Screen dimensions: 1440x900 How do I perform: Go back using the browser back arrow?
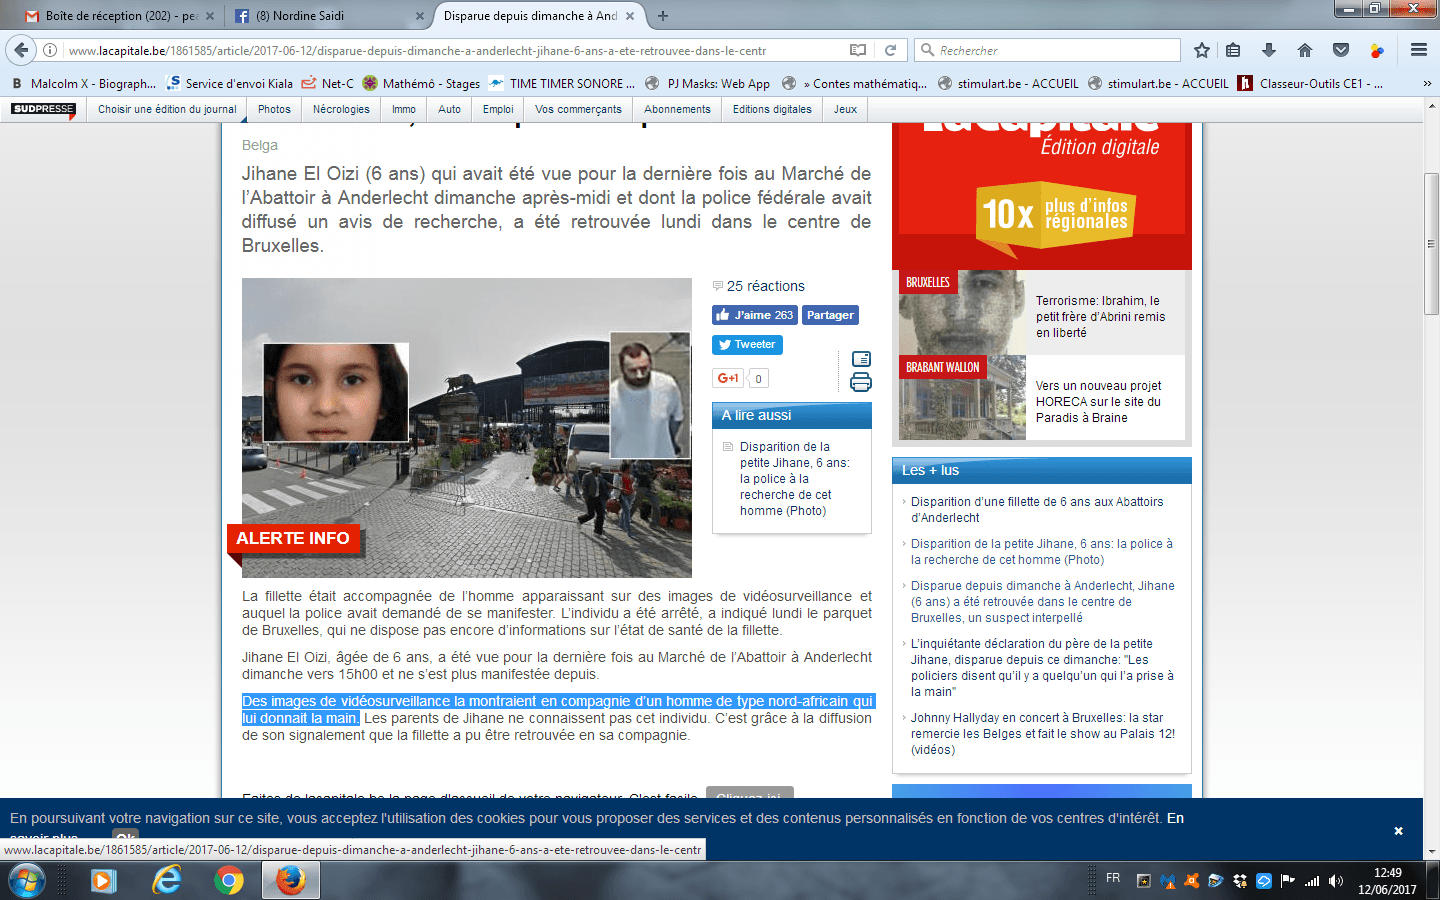click(x=21, y=50)
